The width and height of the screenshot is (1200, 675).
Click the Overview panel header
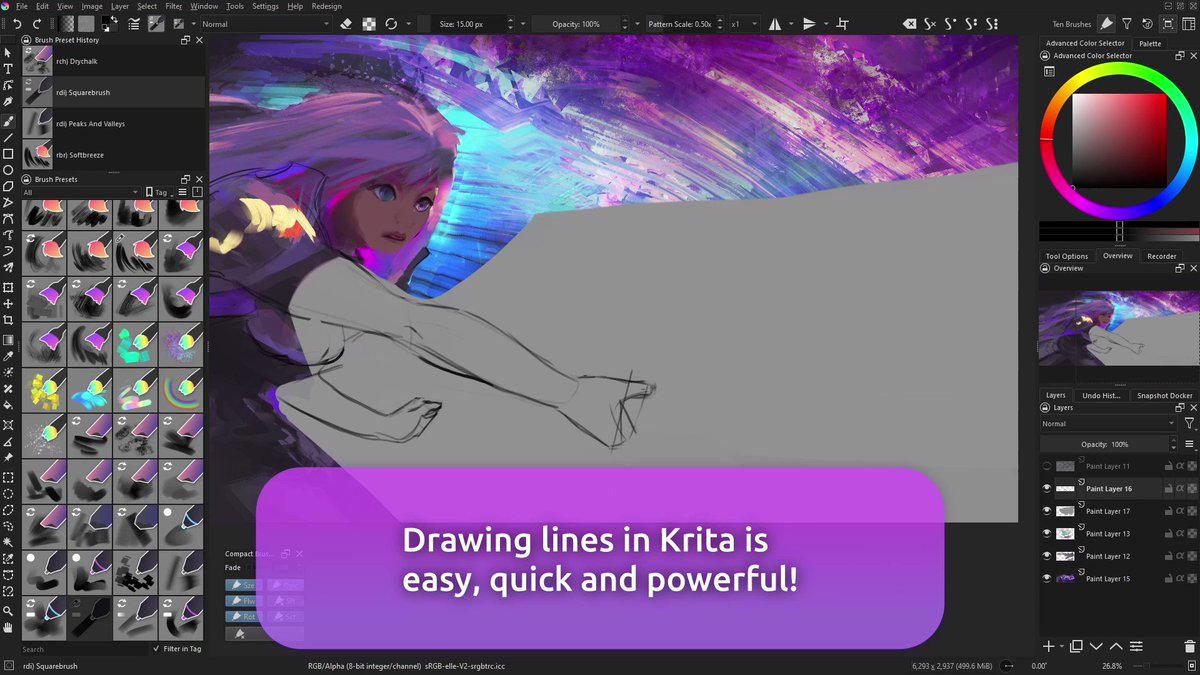1067,268
